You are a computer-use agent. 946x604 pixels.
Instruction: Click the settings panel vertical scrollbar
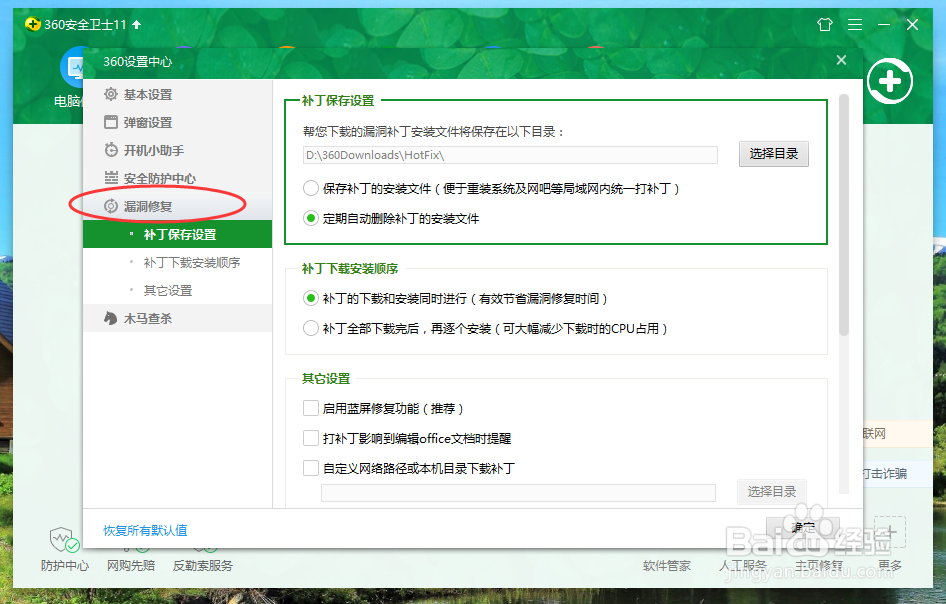click(x=843, y=215)
